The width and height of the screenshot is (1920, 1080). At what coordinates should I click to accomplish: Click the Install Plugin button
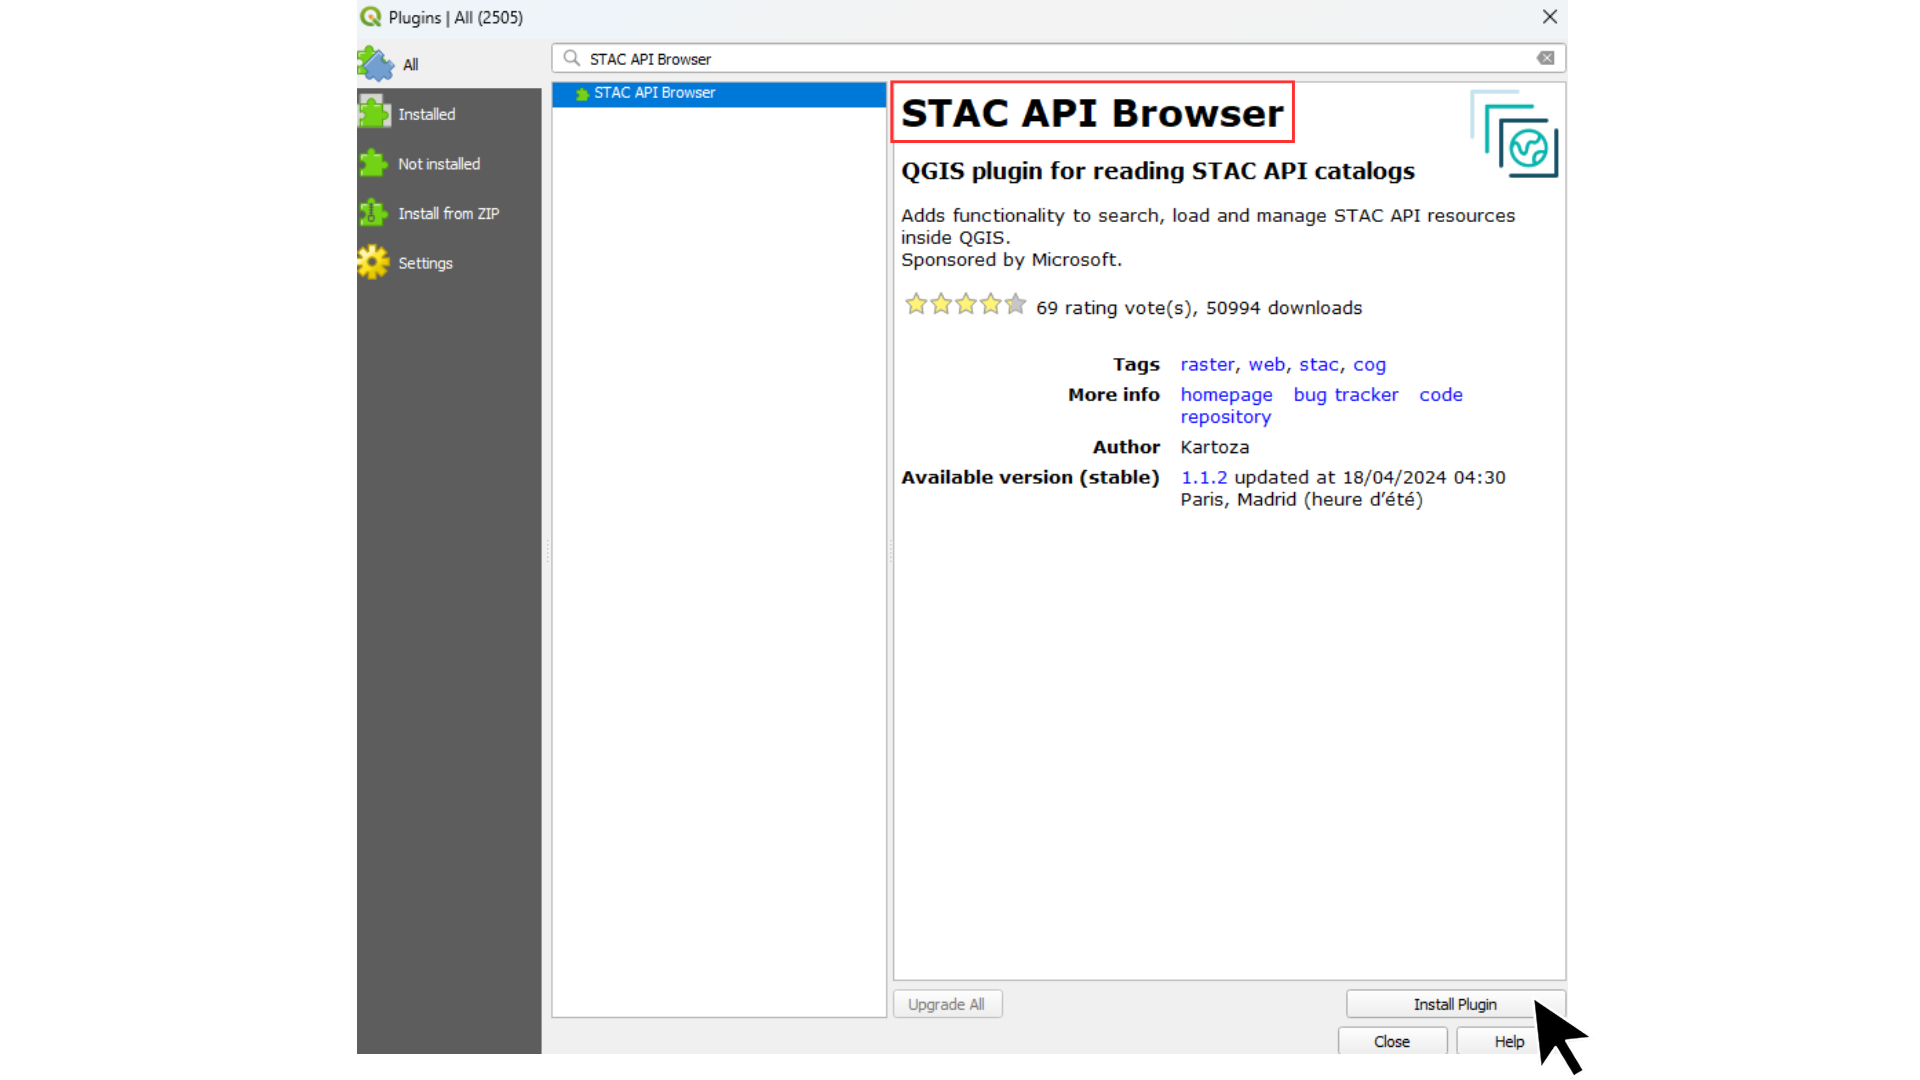click(1455, 1004)
